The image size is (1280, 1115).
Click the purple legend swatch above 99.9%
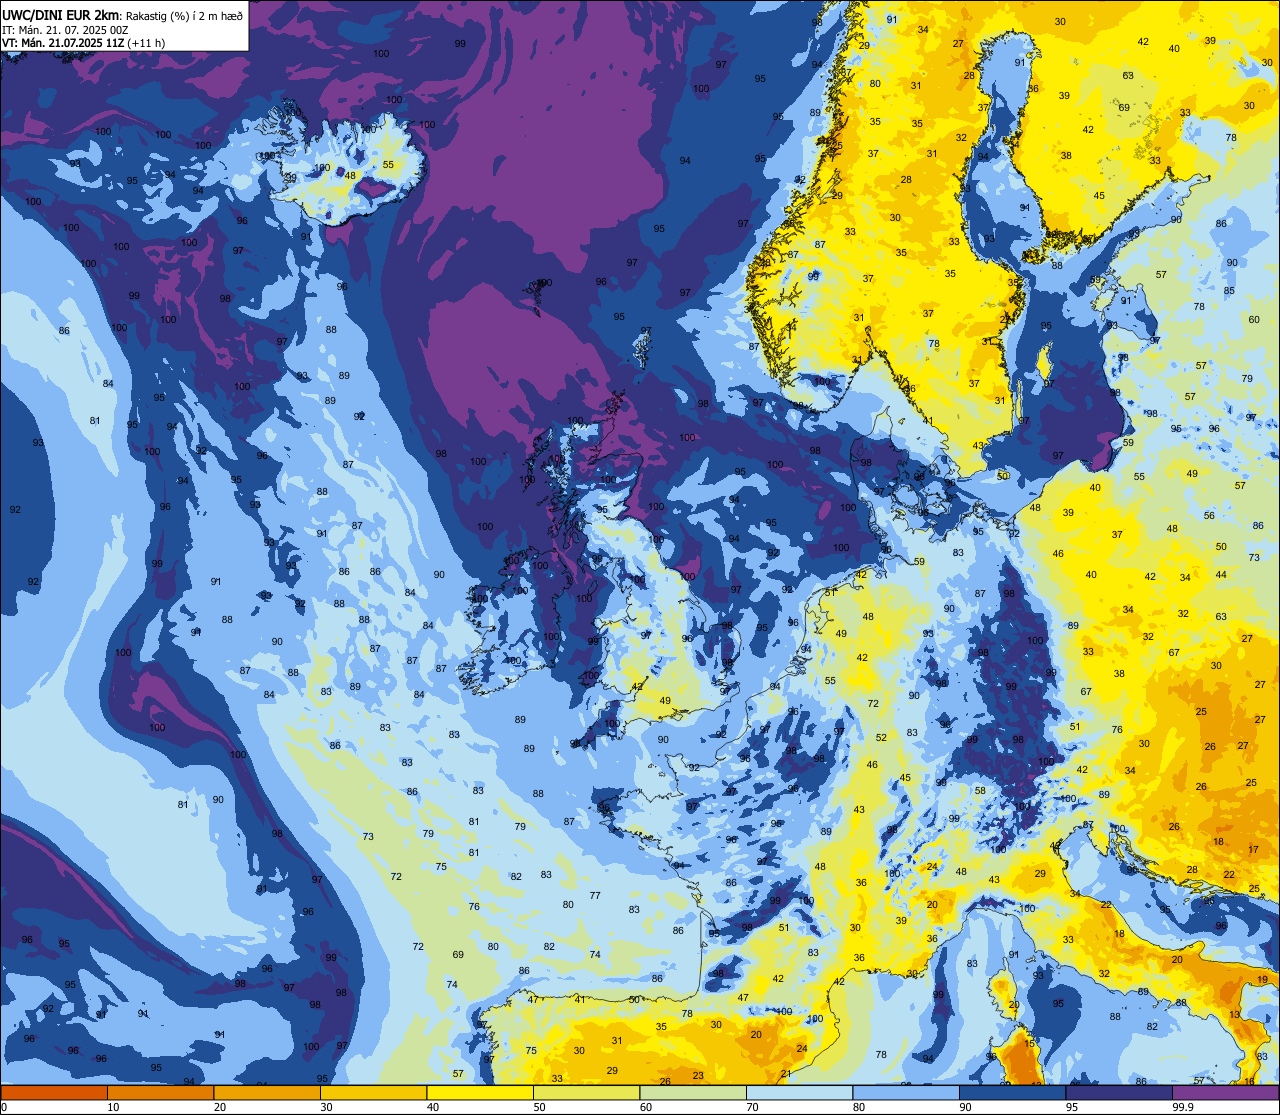(x=1225, y=1092)
